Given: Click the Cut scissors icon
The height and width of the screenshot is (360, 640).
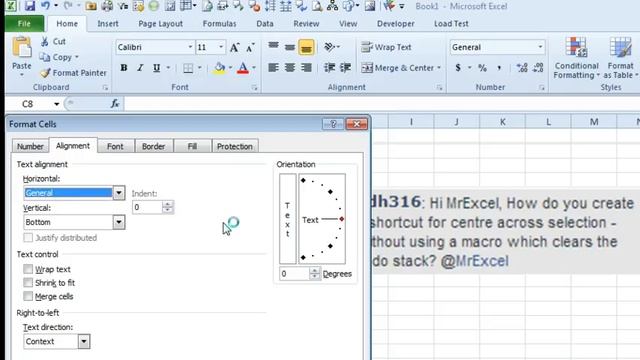Looking at the screenshot, I should click(x=45, y=42).
